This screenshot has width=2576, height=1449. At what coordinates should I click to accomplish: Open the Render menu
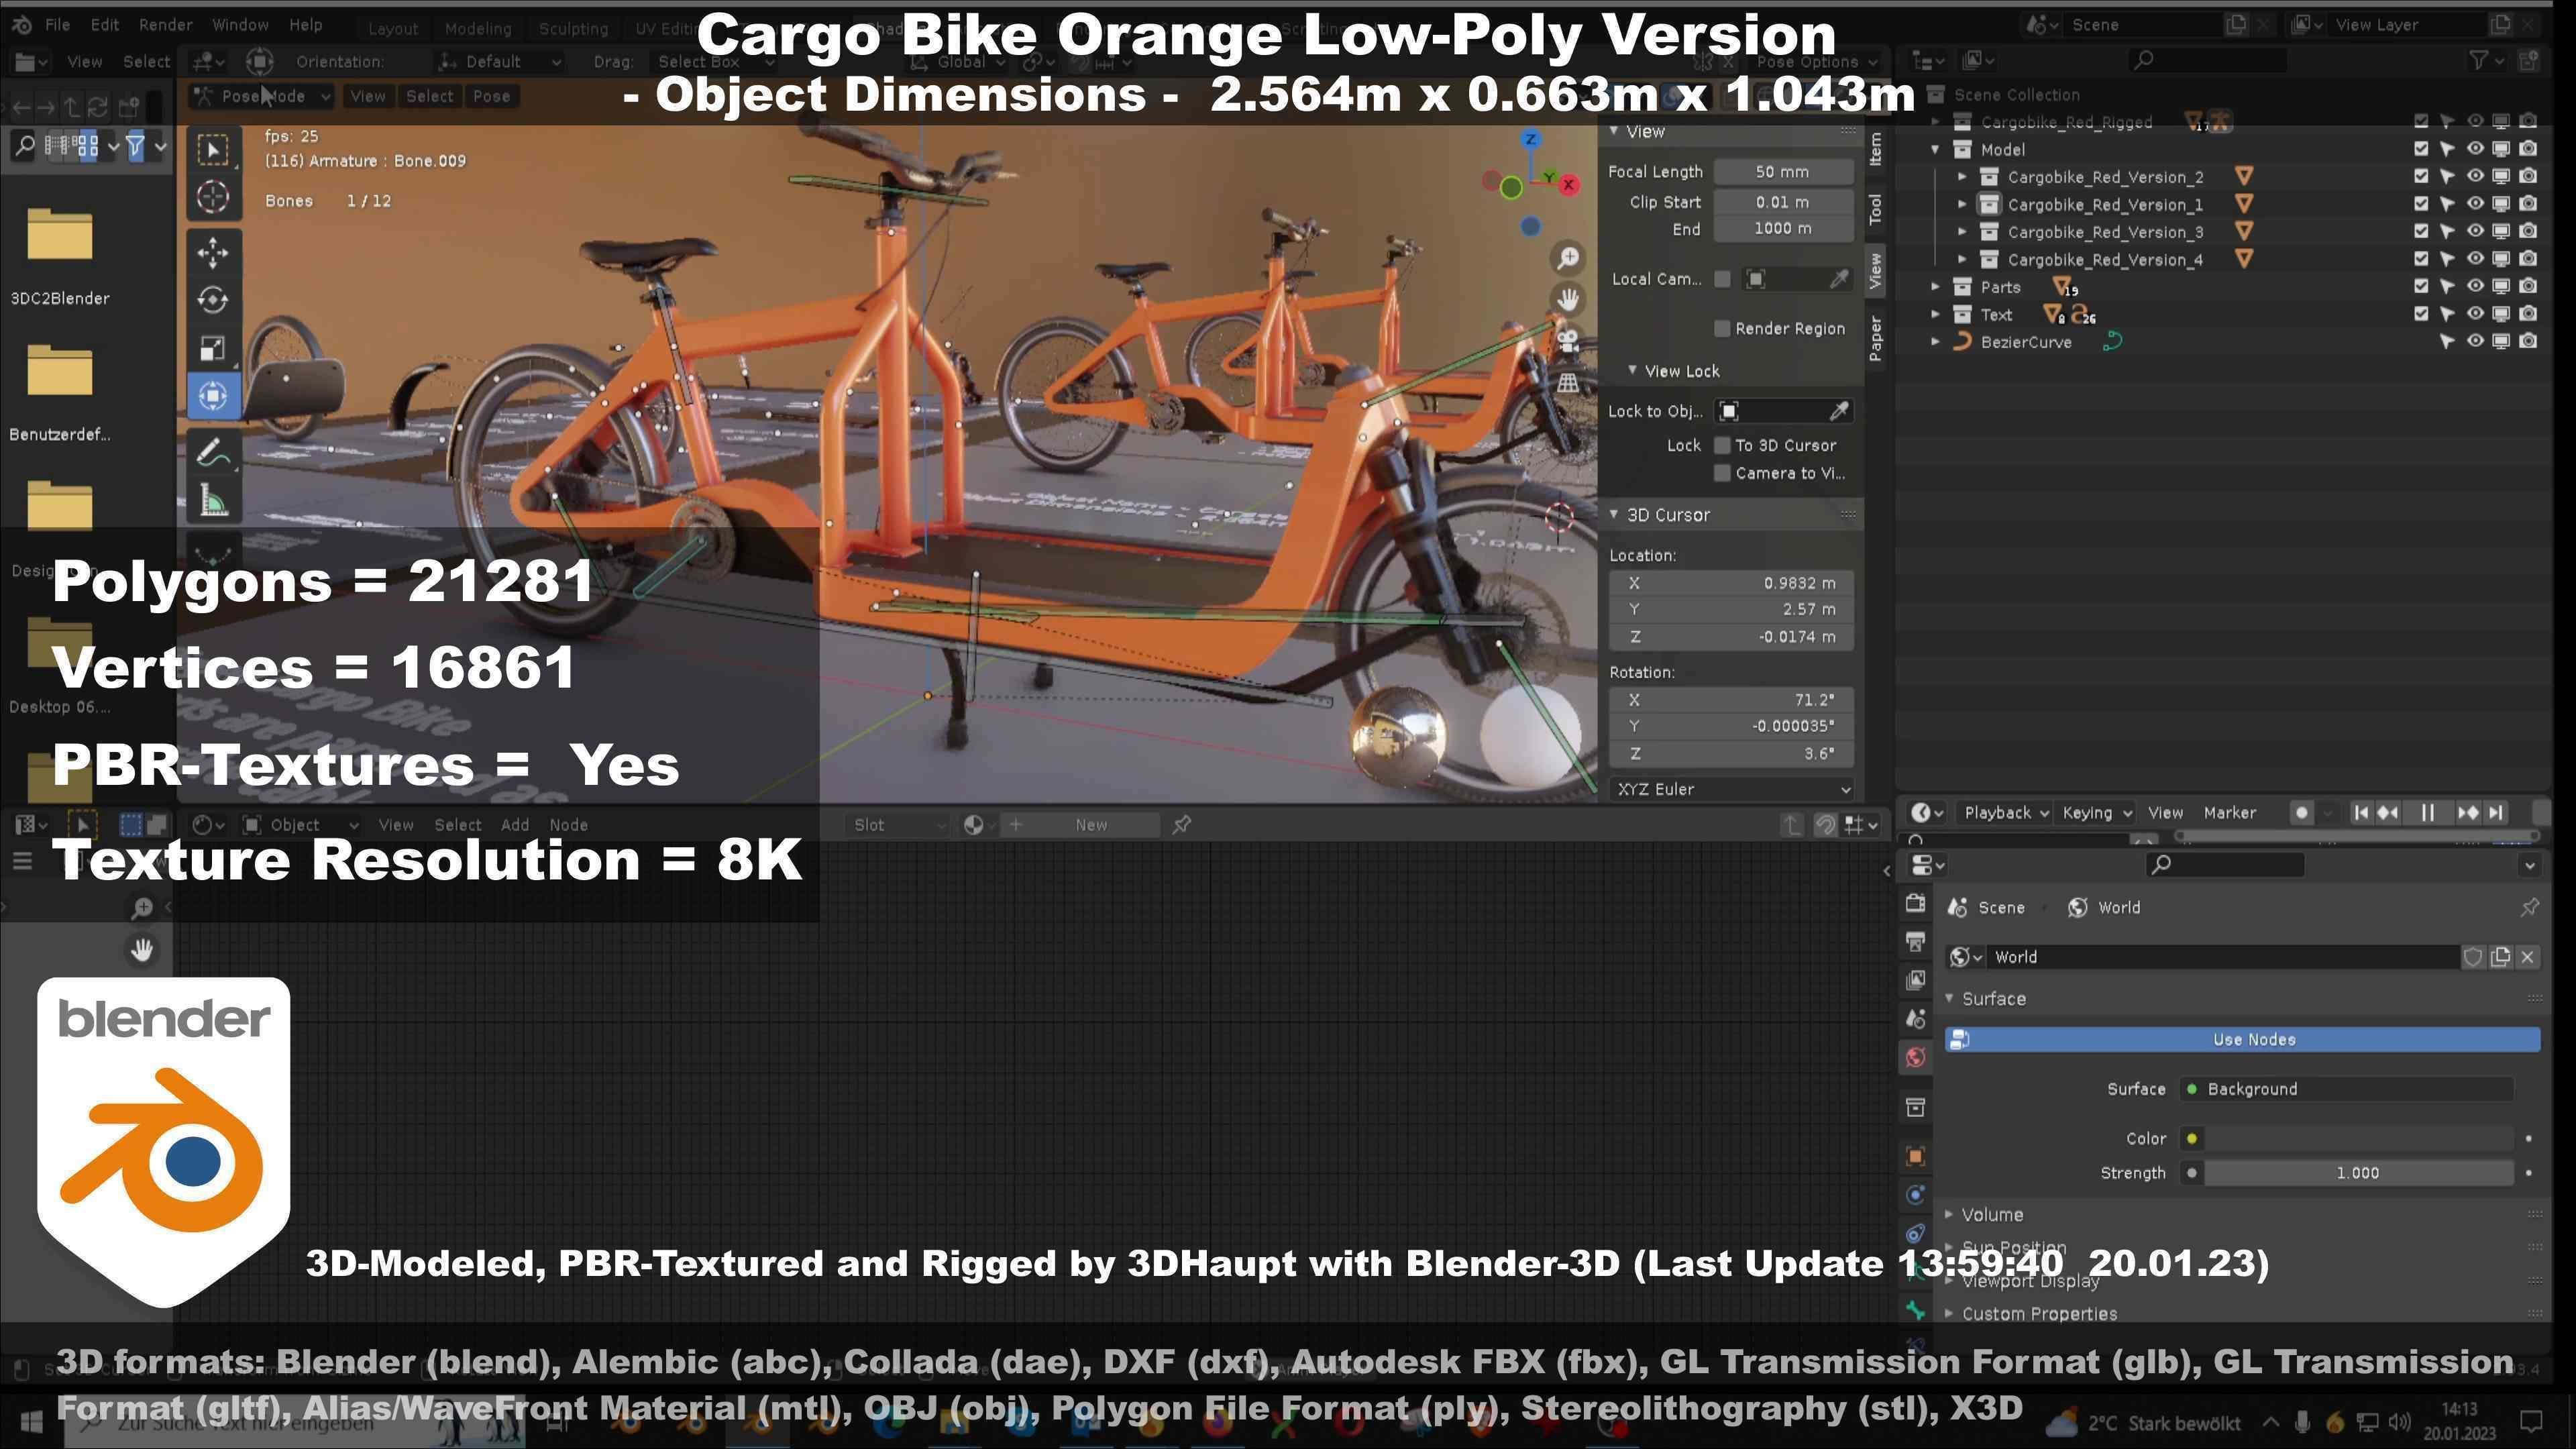coord(165,24)
